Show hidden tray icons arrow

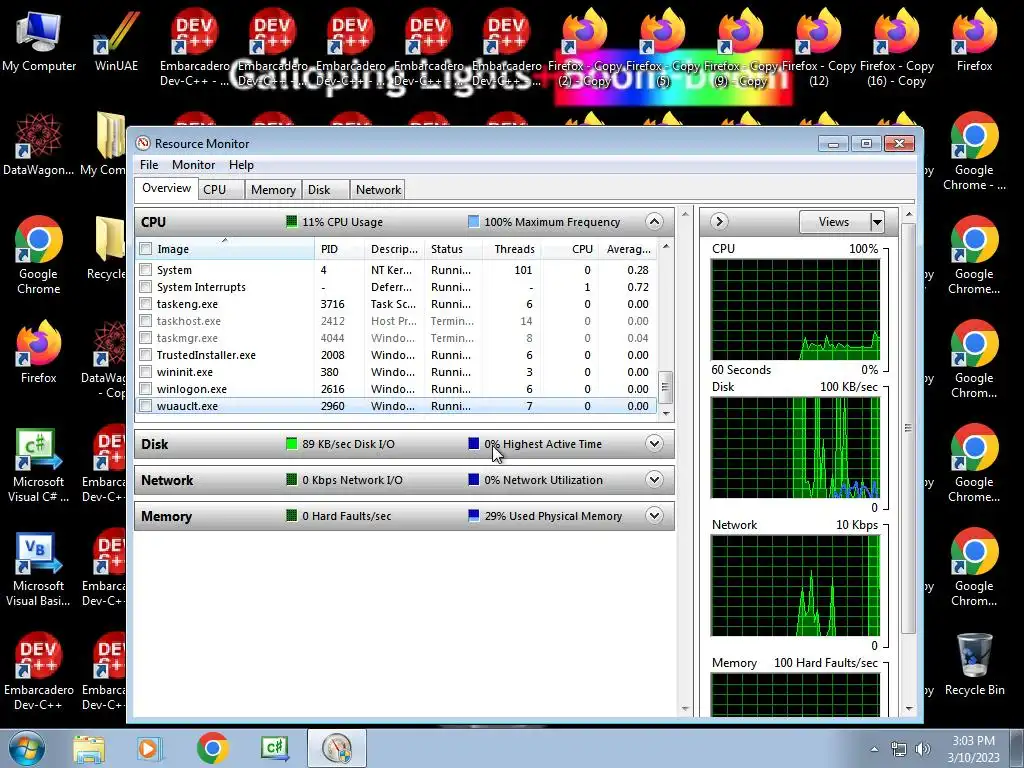pos(874,749)
